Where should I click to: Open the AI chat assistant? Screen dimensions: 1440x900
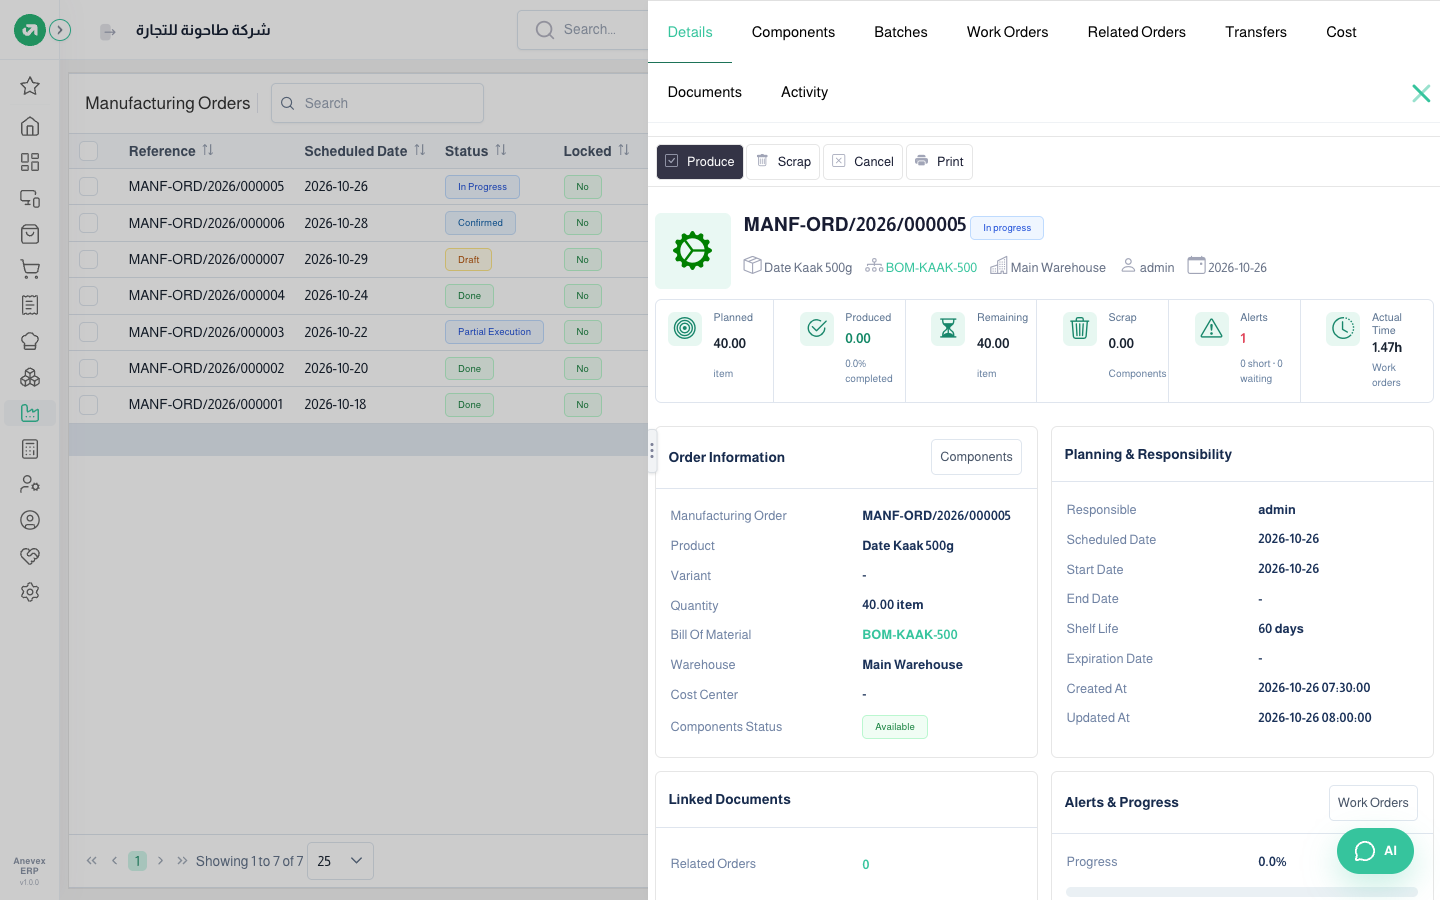pyautogui.click(x=1375, y=851)
